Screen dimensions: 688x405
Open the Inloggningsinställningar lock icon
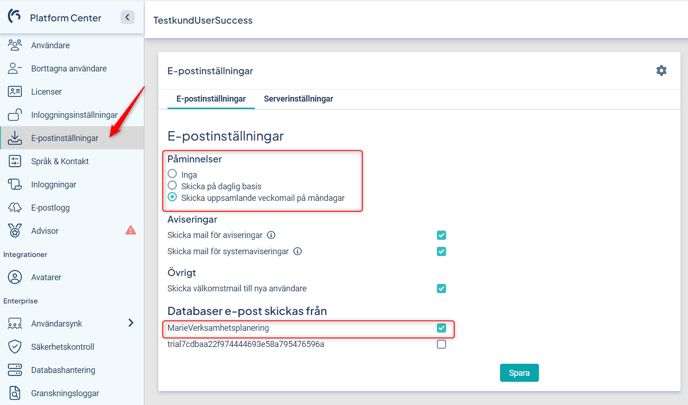[14, 115]
